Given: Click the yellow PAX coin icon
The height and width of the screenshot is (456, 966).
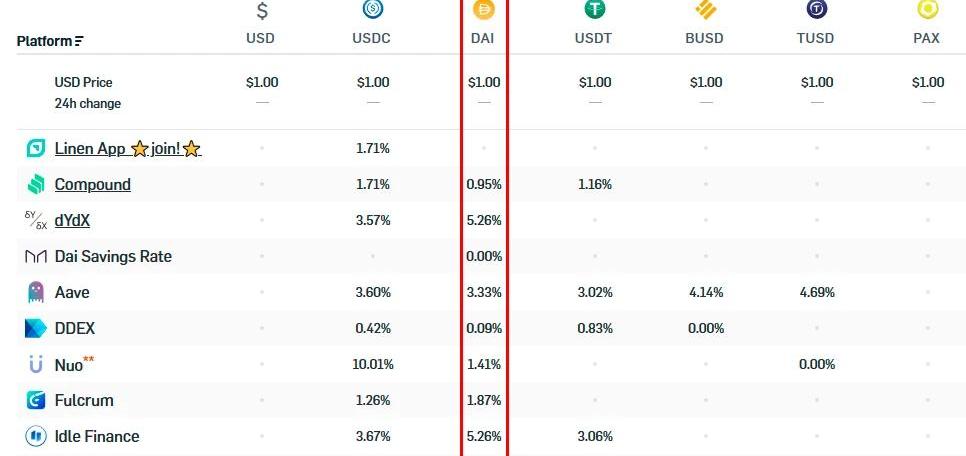Looking at the screenshot, I should pyautogui.click(x=928, y=10).
